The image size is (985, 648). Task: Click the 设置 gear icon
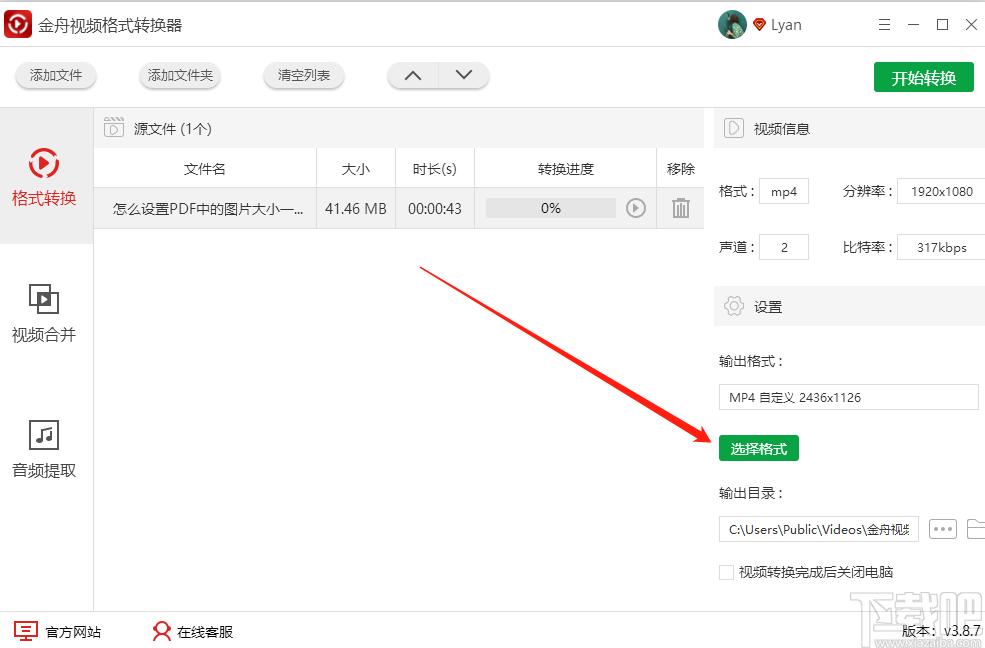734,306
